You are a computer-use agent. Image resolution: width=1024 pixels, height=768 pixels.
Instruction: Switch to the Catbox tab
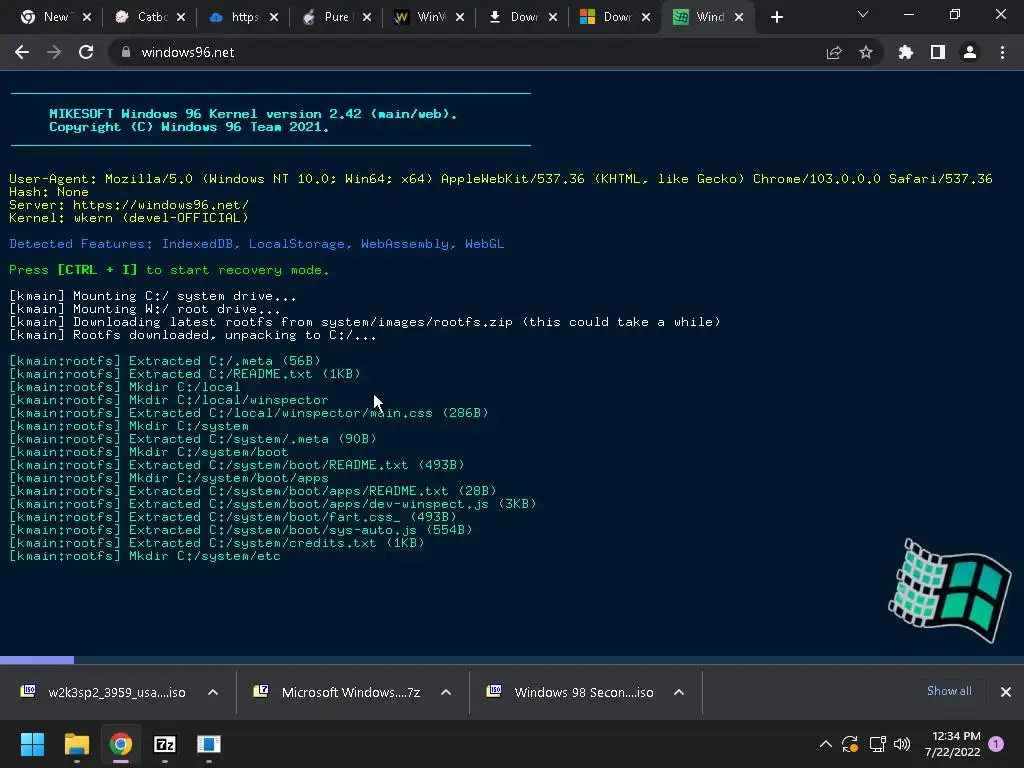pos(149,17)
